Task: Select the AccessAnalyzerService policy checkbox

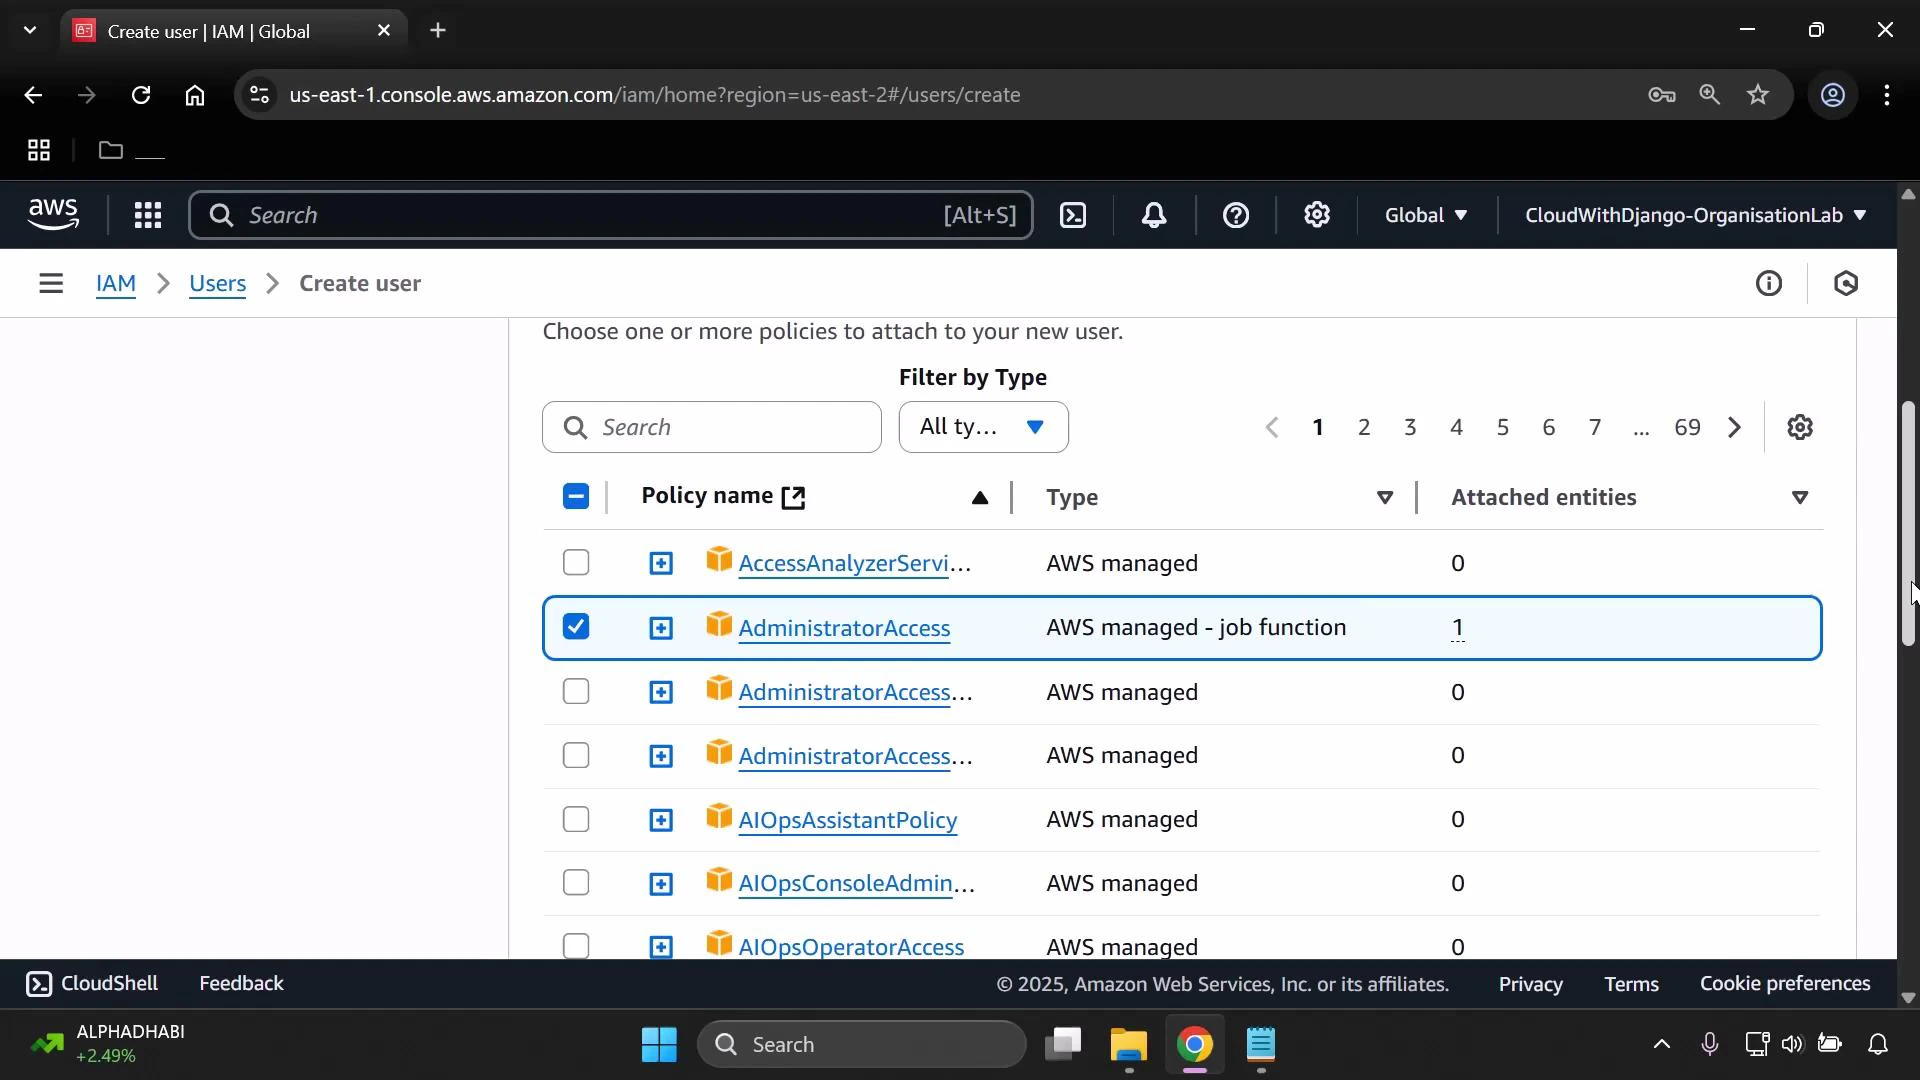Action: coord(576,562)
